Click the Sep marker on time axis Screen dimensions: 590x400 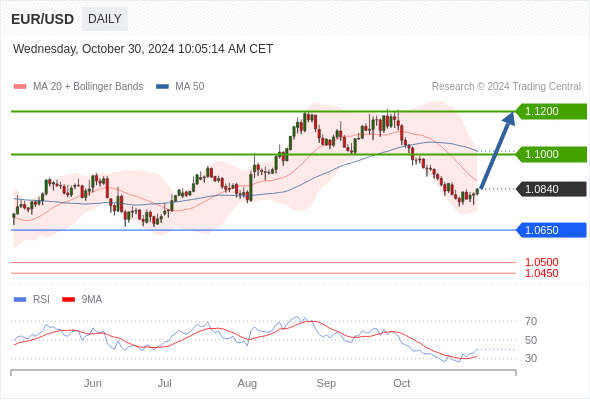[x=326, y=383]
